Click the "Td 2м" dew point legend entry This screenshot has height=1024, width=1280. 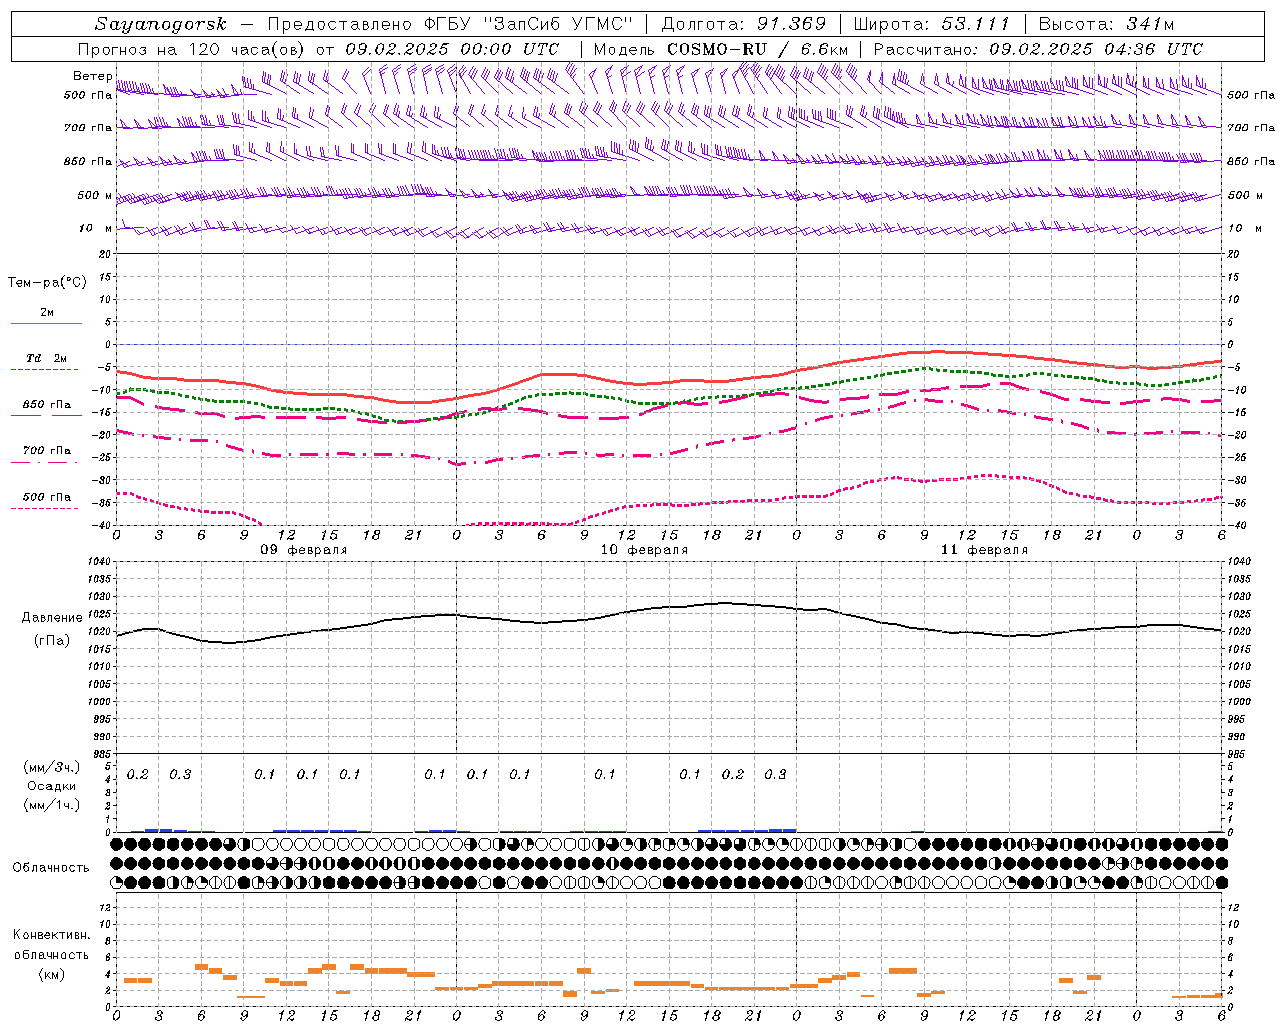coord(46,358)
